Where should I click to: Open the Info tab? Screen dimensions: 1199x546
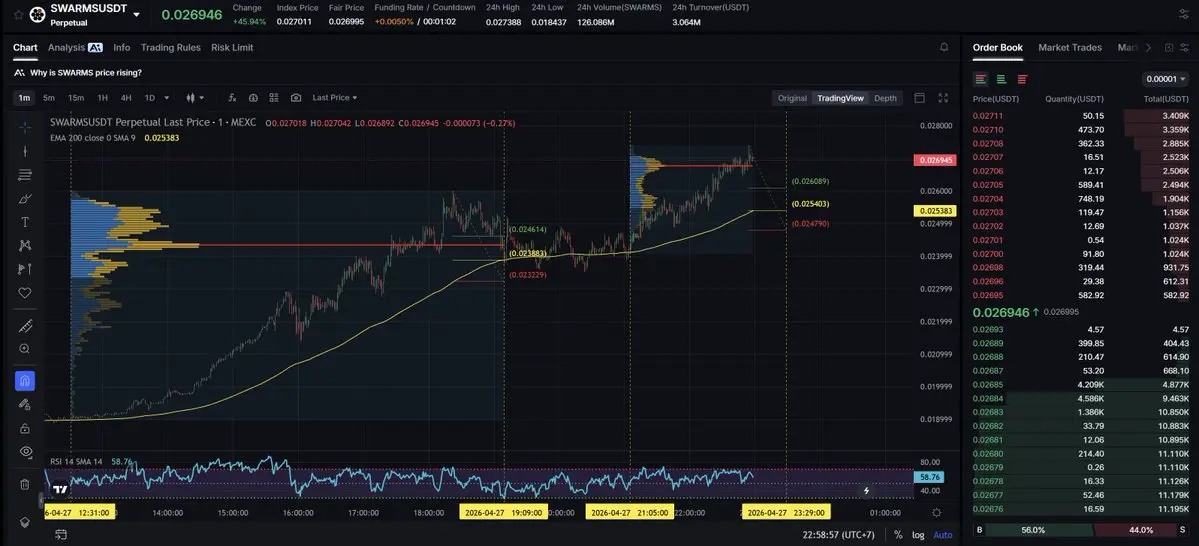122,47
